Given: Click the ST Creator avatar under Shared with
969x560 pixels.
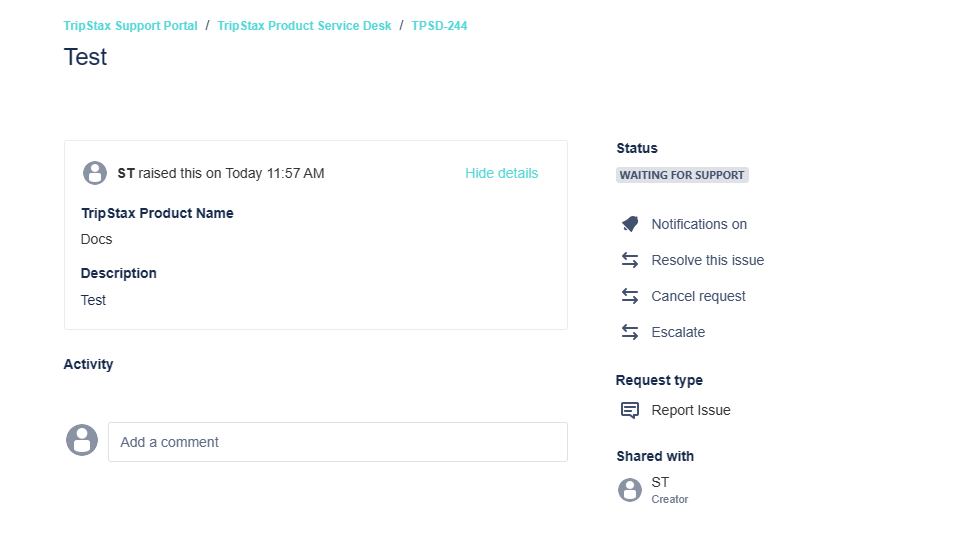Looking at the screenshot, I should [630, 489].
